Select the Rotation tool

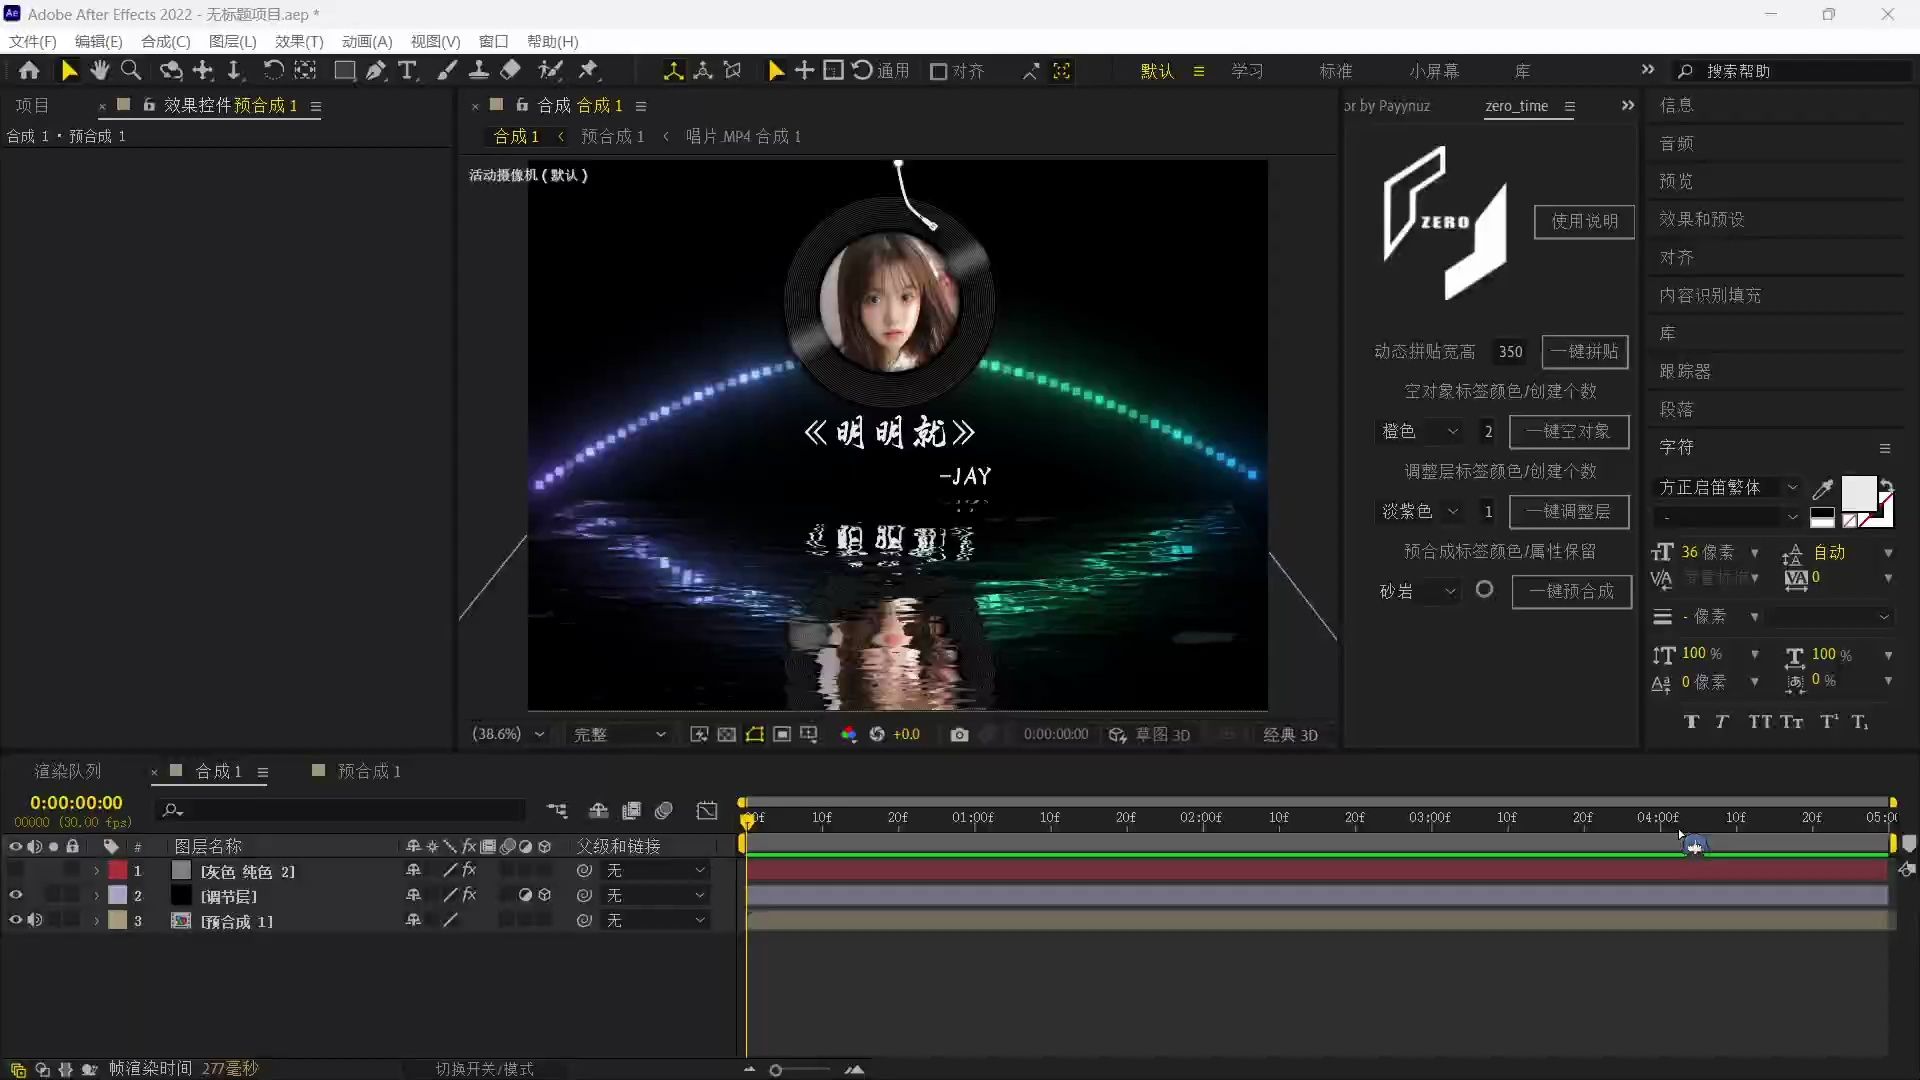273,71
